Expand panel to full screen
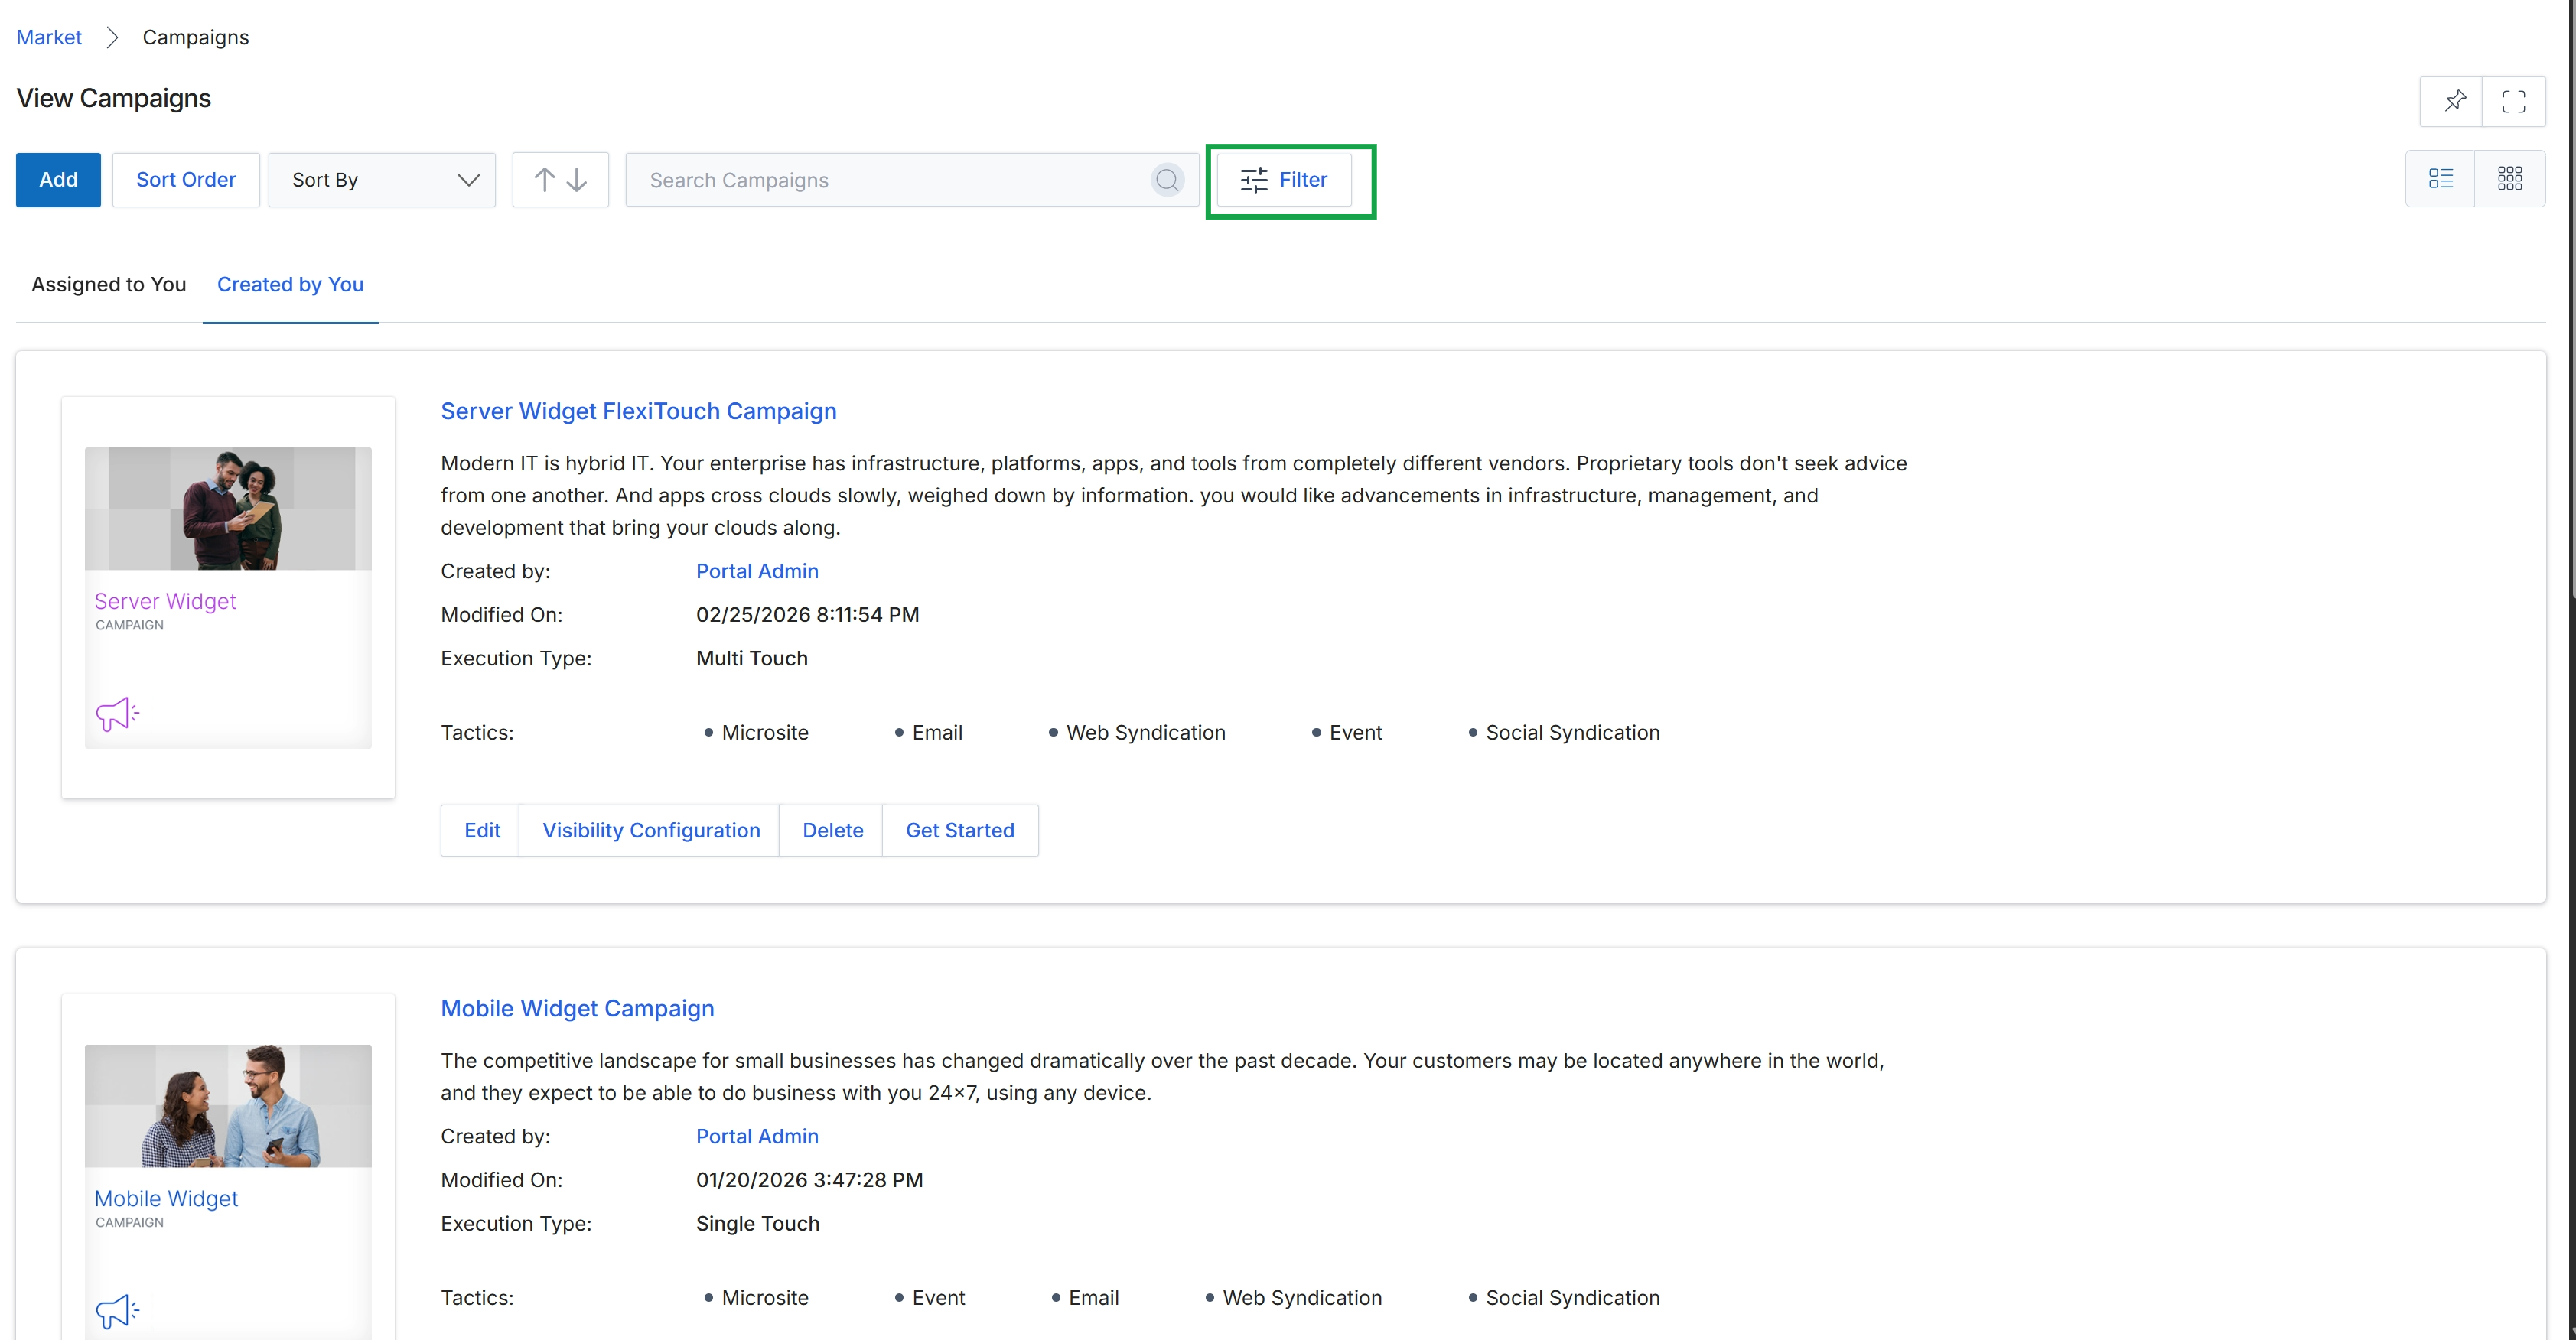This screenshot has height=1340, width=2576. [x=2513, y=101]
